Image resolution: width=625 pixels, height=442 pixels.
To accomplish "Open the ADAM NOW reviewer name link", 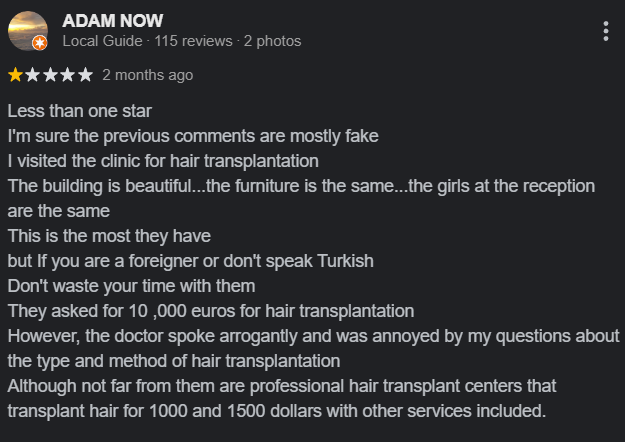I will (x=113, y=21).
